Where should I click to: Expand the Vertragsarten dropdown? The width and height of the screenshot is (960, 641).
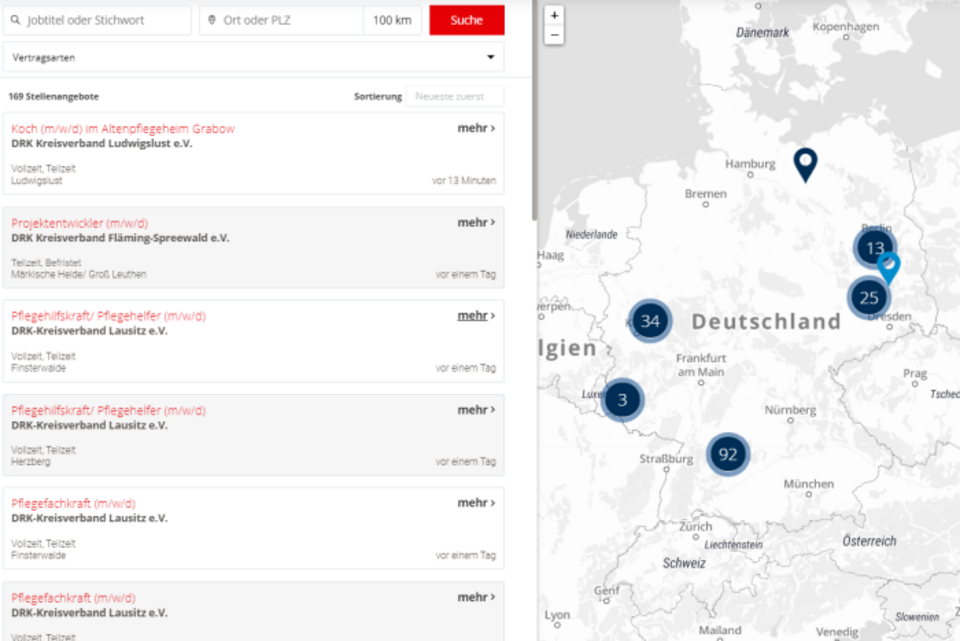[x=253, y=58]
